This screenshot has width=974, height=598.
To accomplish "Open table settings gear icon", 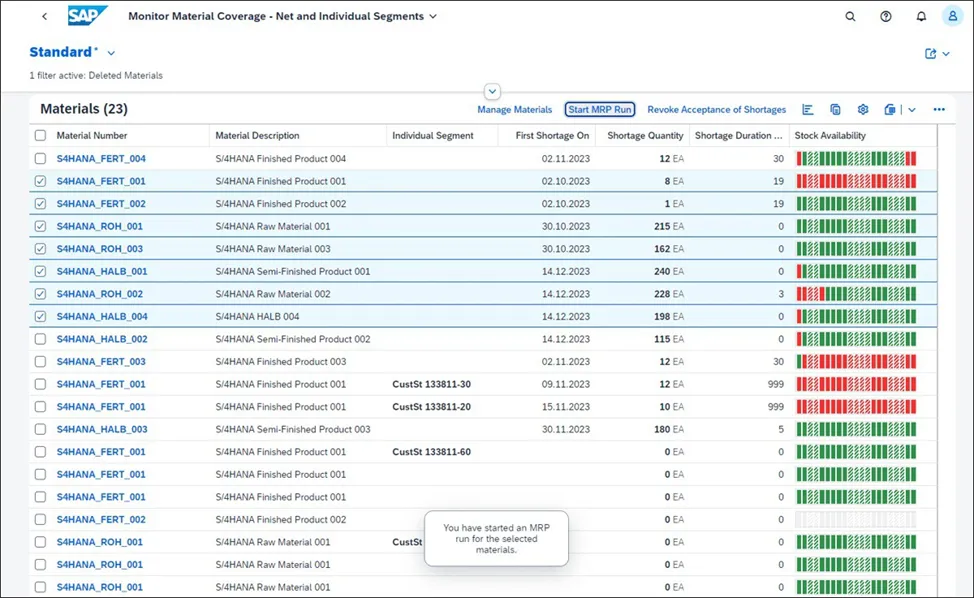I will click(x=863, y=110).
